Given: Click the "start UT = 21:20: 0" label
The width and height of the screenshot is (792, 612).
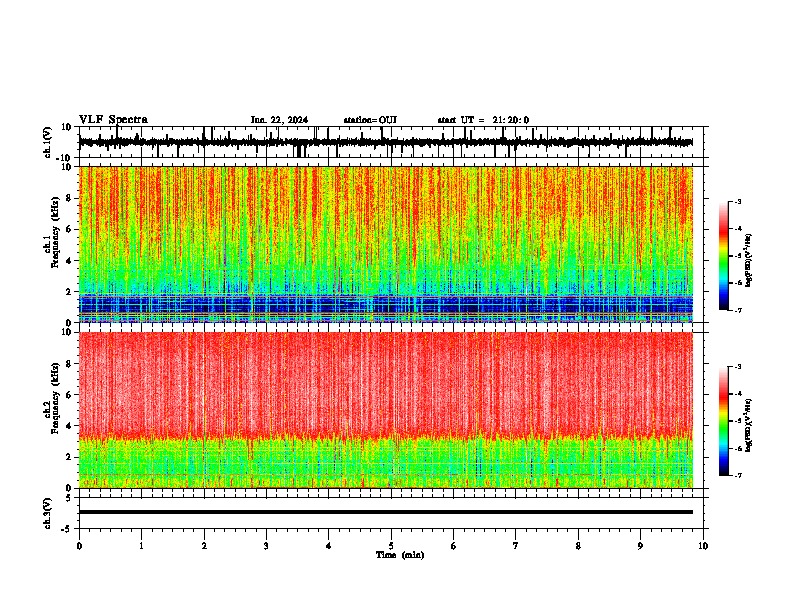Looking at the screenshot, I should 483,120.
